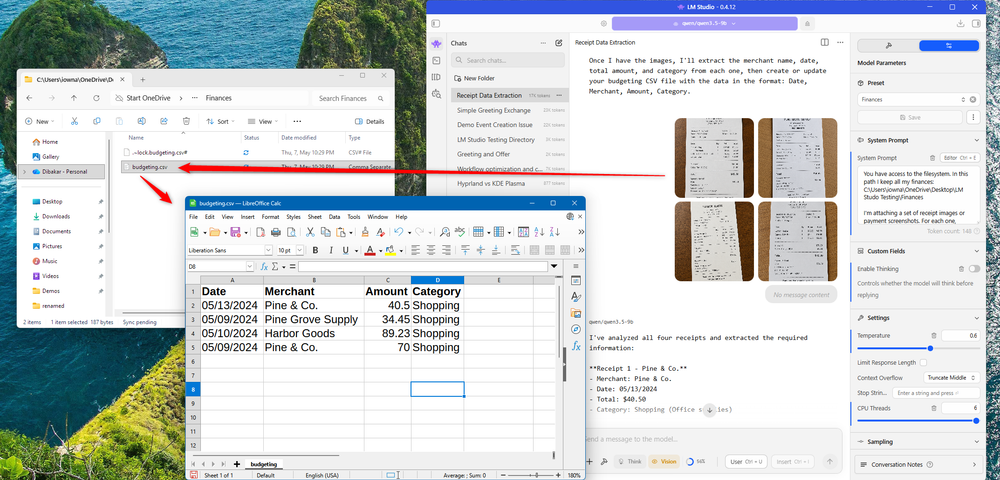Collapse the System Prompt section
The height and width of the screenshot is (480, 1000).
coord(976,140)
